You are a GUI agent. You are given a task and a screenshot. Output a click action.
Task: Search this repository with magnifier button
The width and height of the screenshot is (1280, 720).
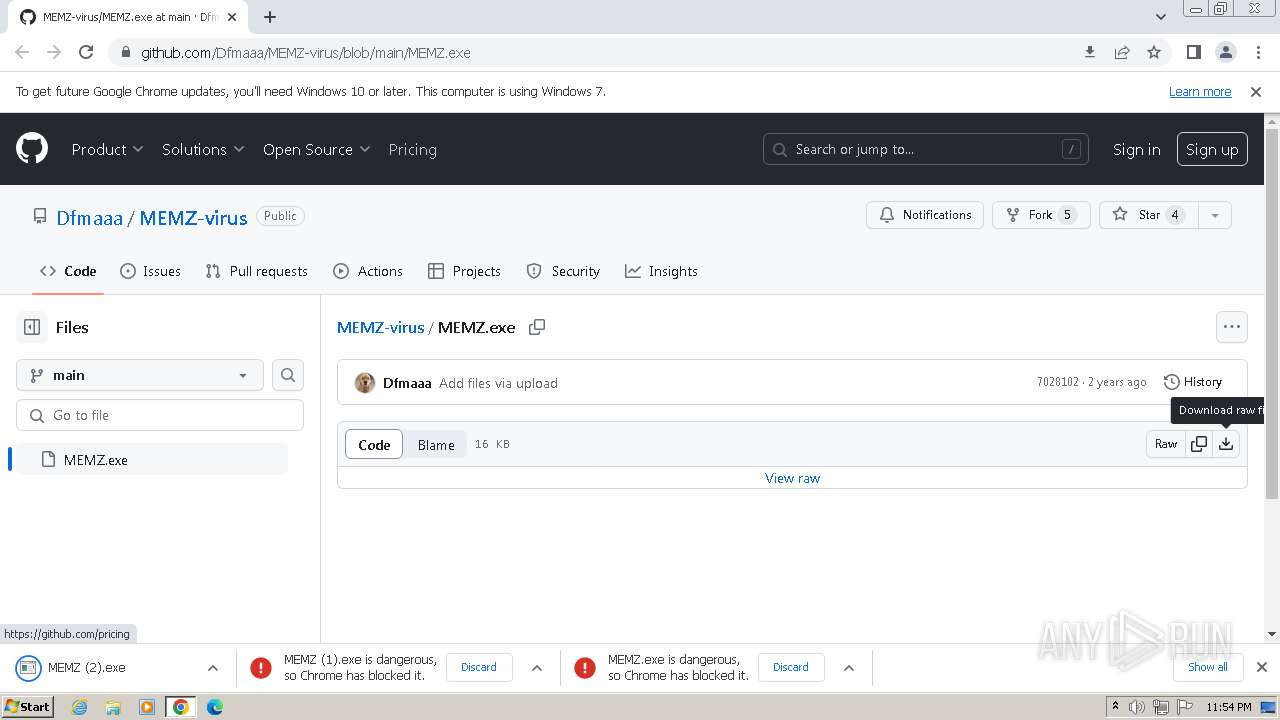(x=288, y=375)
